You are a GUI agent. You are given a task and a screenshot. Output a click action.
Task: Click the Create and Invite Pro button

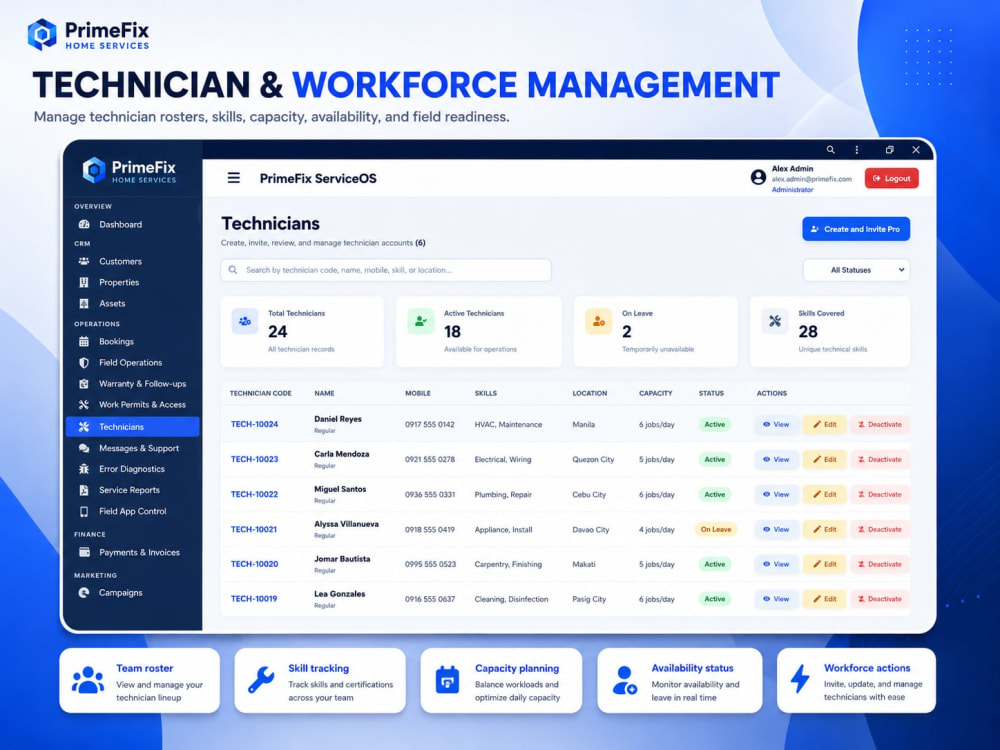(856, 229)
